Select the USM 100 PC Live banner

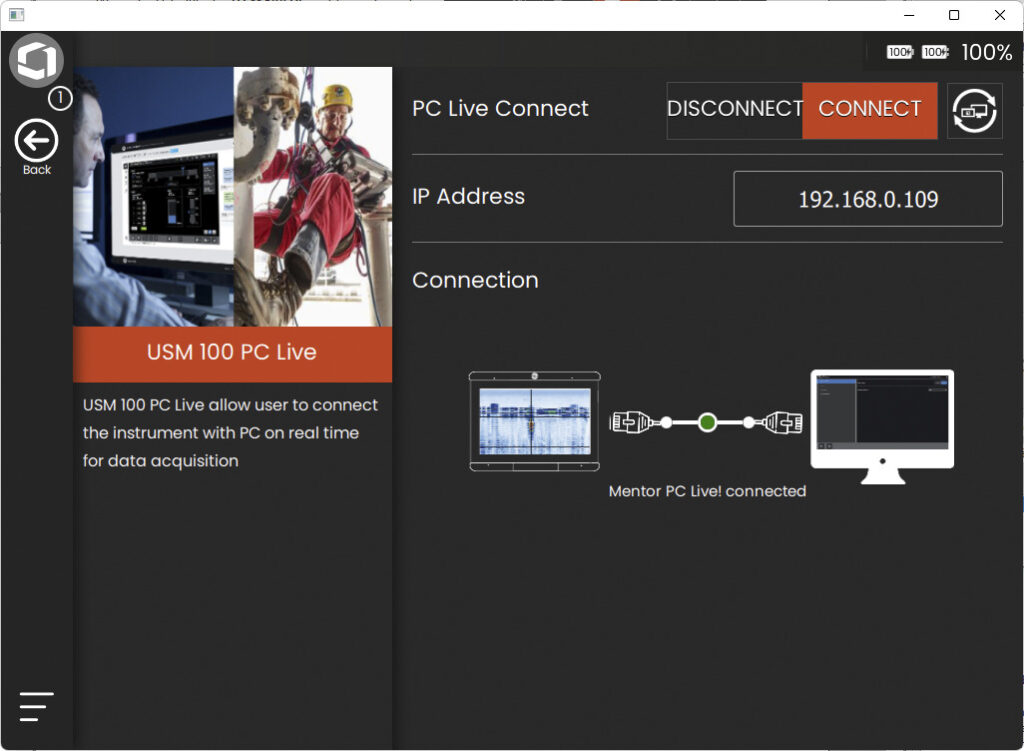point(232,353)
